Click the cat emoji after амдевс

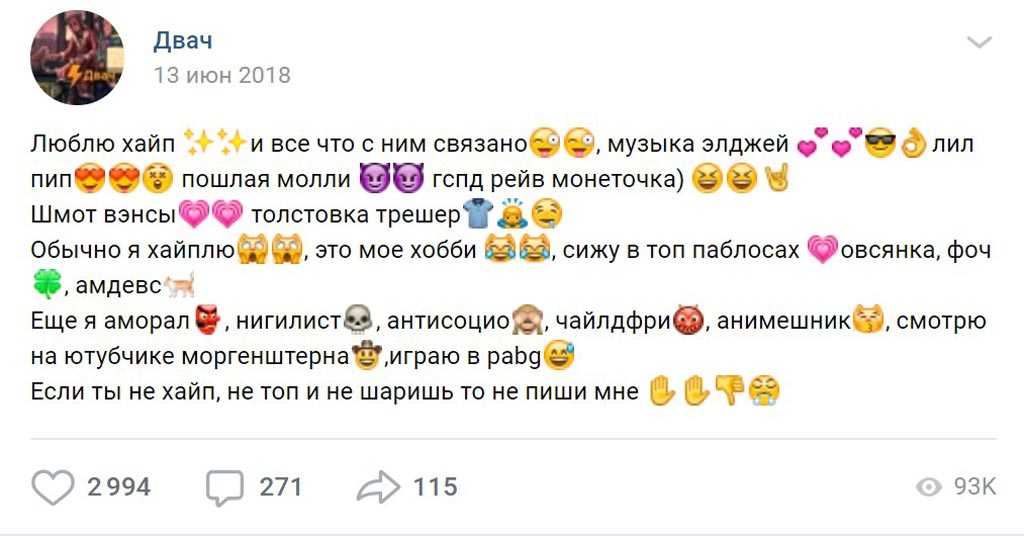179,286
